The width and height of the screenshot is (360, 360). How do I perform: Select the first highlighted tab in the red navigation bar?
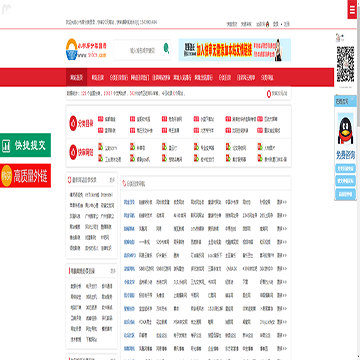[x=76, y=78]
